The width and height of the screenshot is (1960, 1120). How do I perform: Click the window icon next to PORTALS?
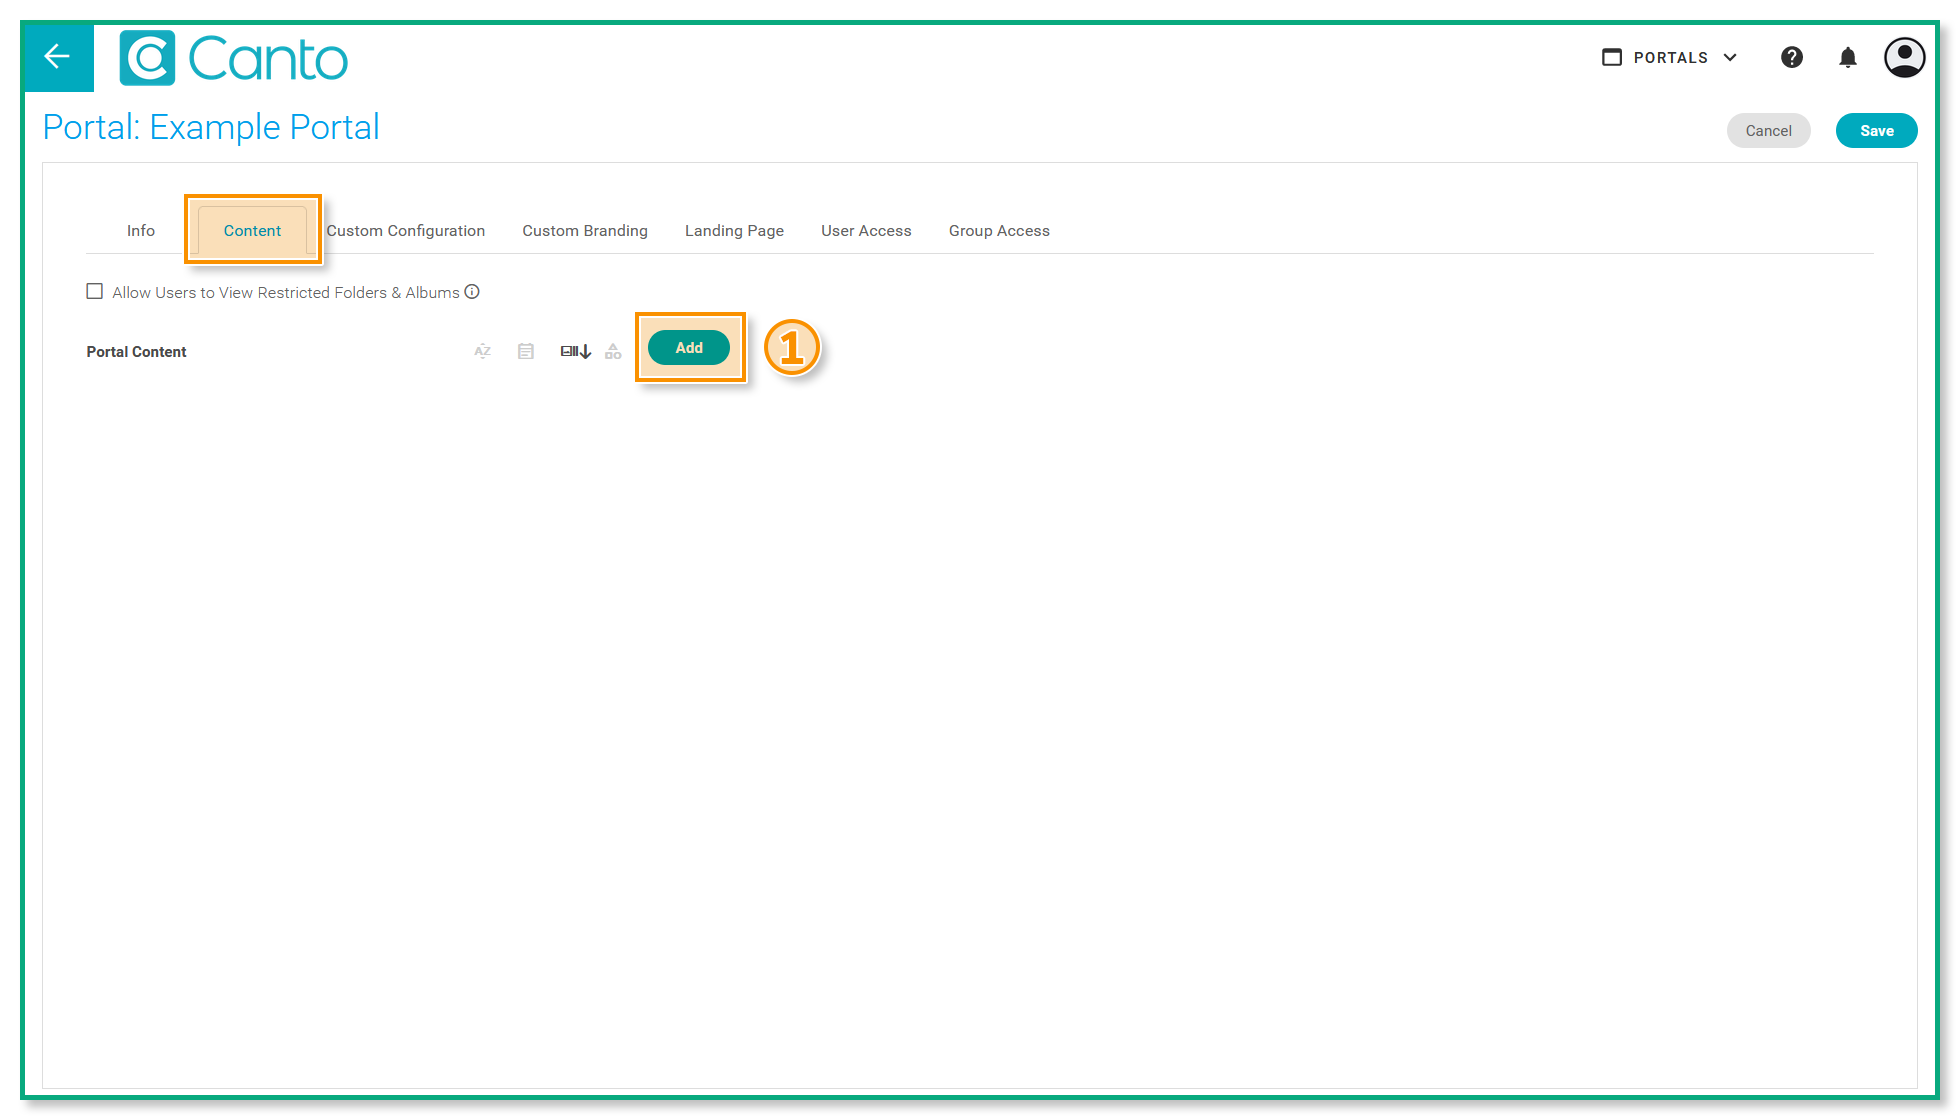pyautogui.click(x=1612, y=57)
